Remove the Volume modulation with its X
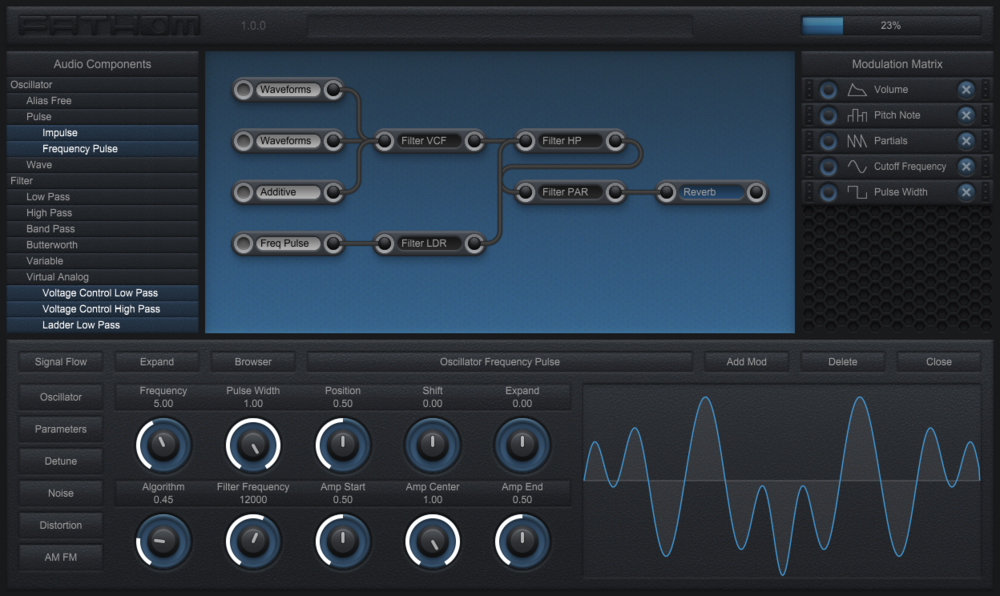Image resolution: width=1000 pixels, height=596 pixels. pyautogui.click(x=966, y=90)
